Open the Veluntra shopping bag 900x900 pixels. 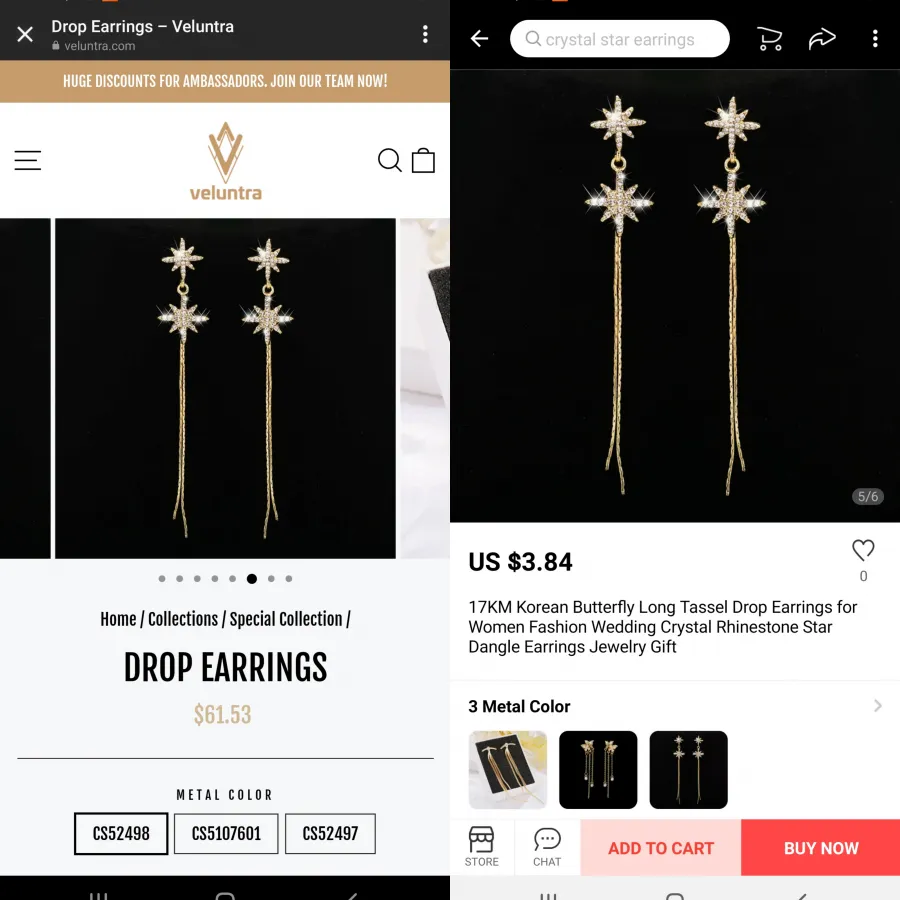tap(424, 160)
